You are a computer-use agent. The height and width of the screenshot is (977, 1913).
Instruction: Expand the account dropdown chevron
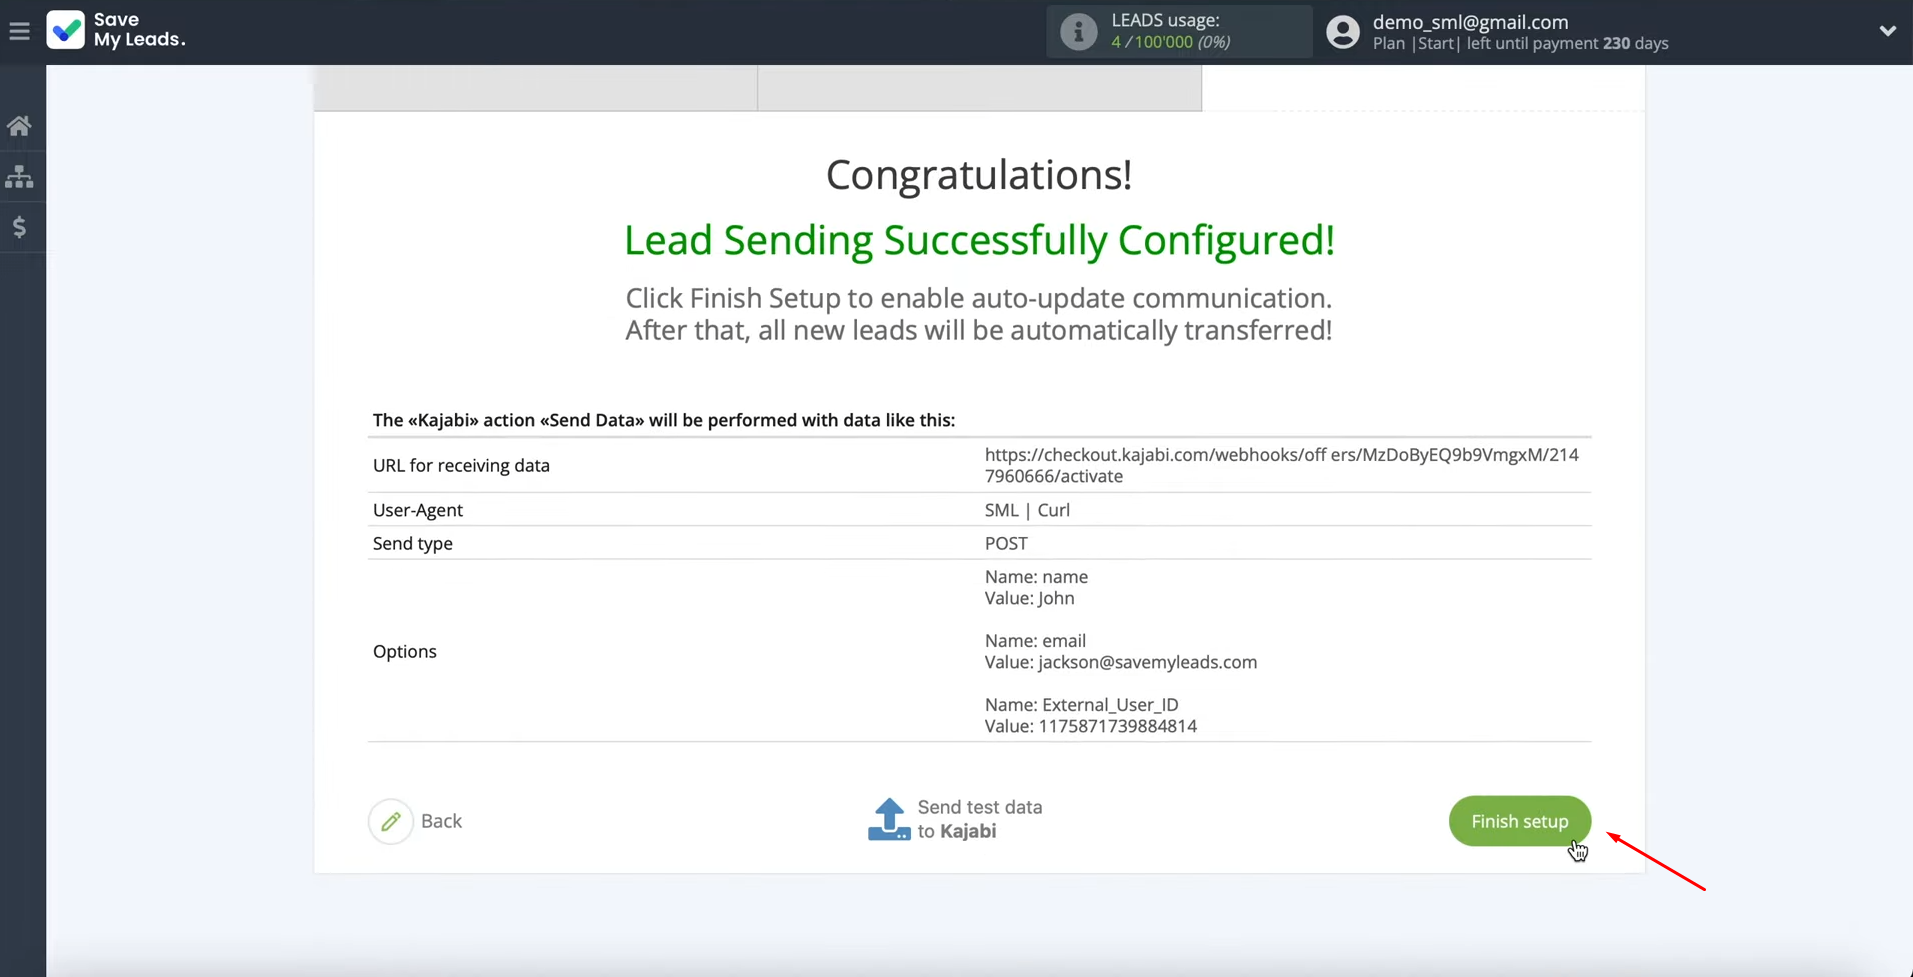click(x=1887, y=31)
